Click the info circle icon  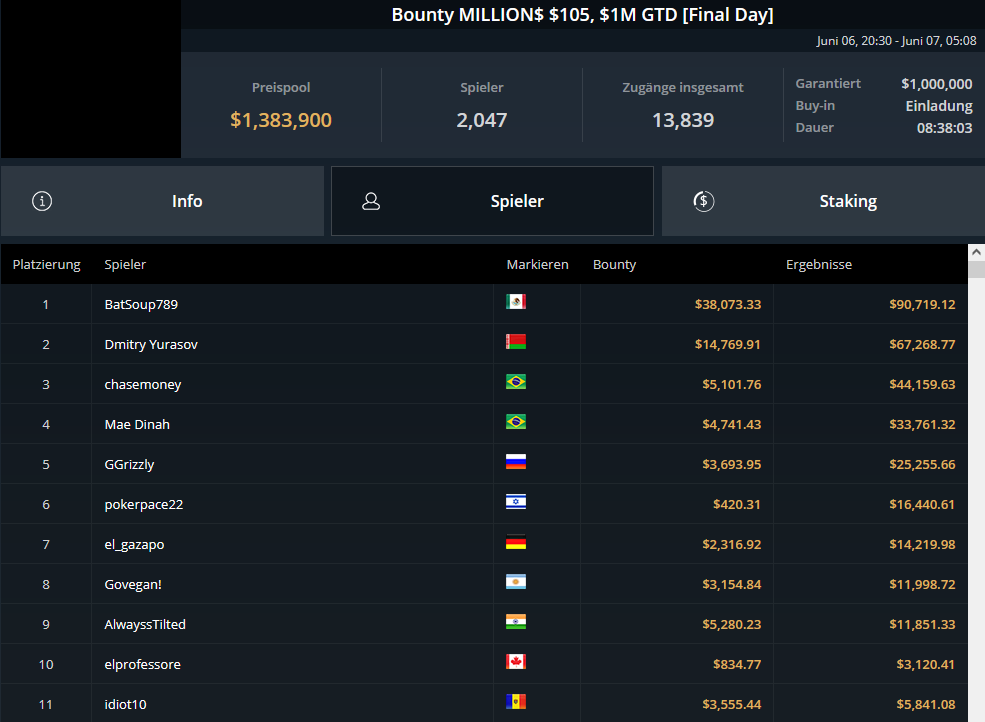(42, 201)
